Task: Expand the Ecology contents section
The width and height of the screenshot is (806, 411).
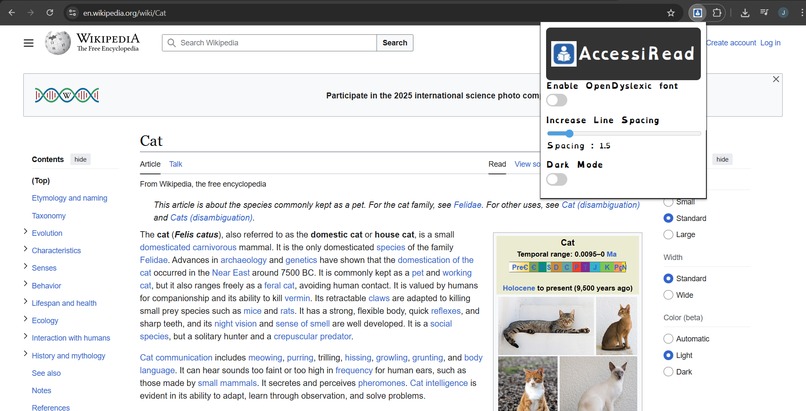Action: point(25,320)
